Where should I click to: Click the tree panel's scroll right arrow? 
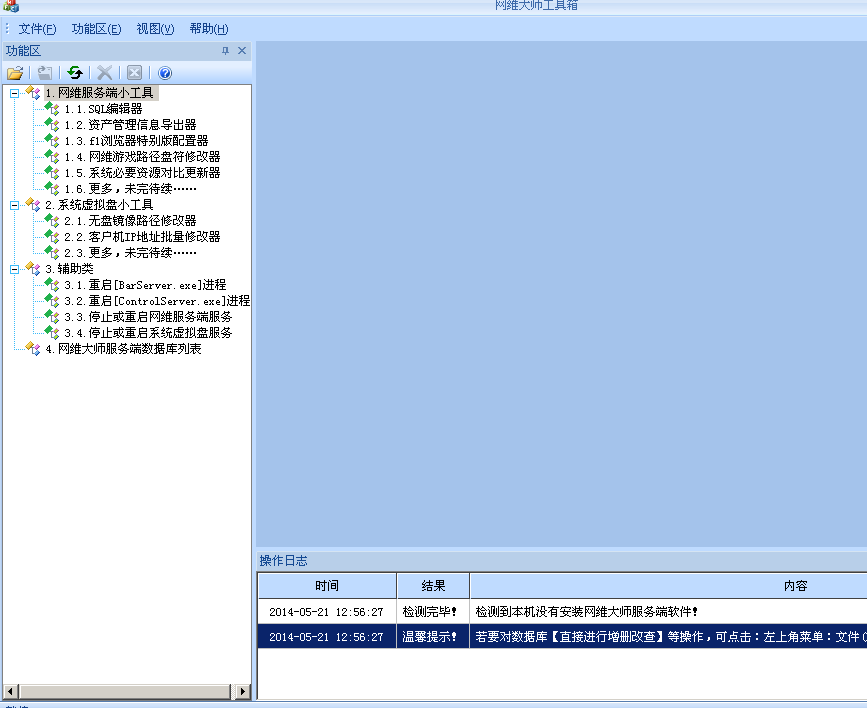(242, 691)
